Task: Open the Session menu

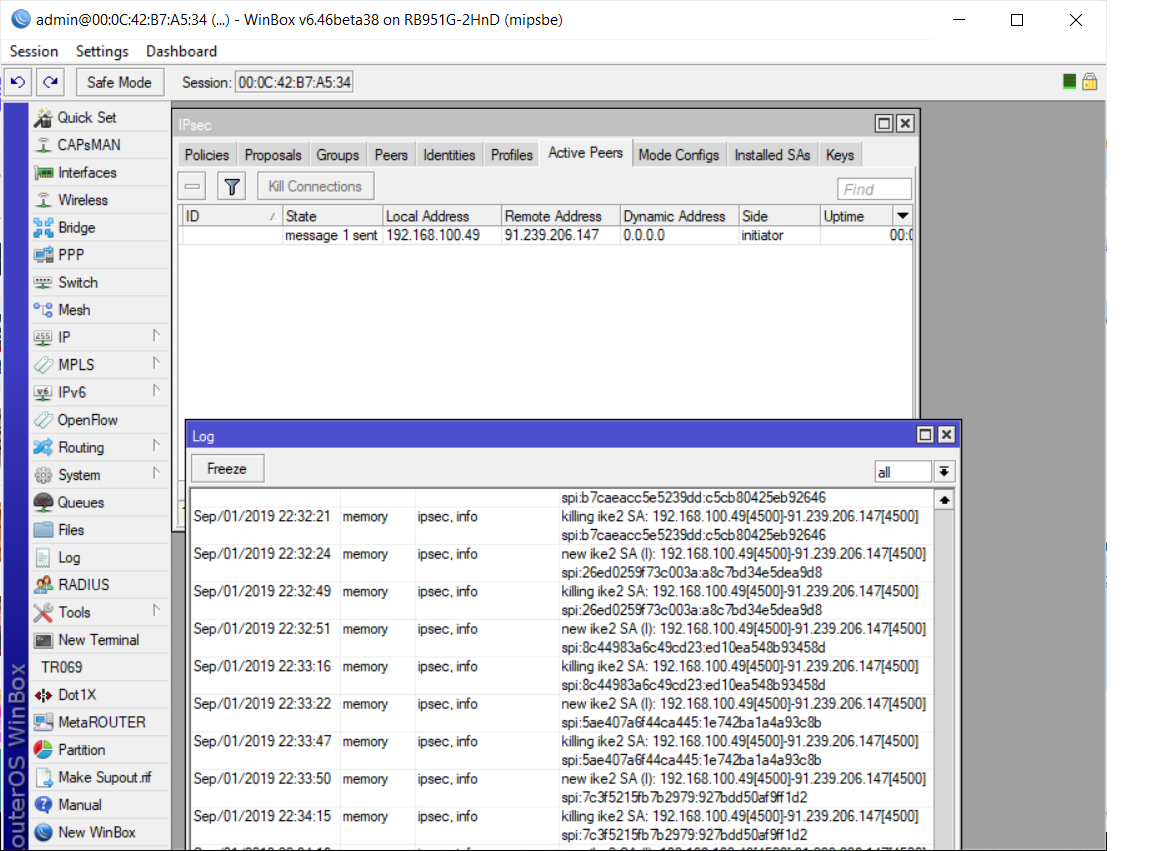Action: click(x=33, y=51)
